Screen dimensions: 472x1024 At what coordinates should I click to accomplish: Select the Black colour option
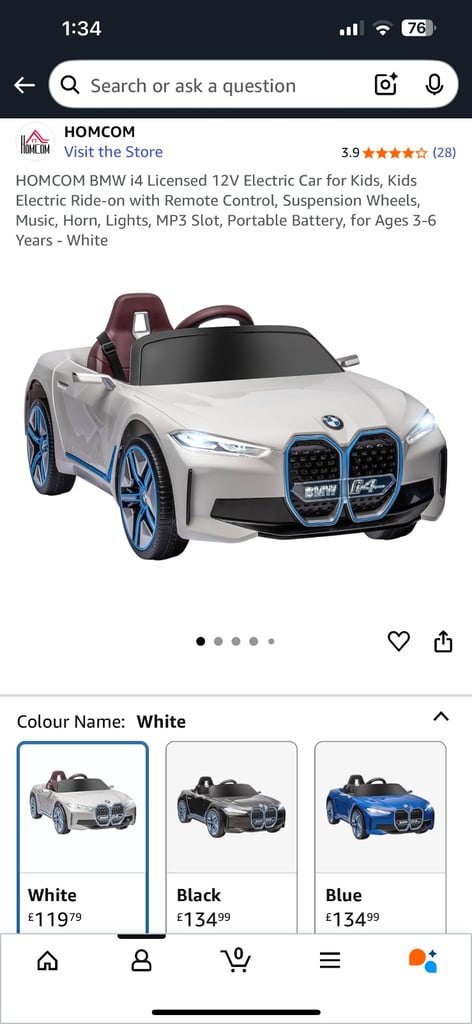click(x=232, y=839)
